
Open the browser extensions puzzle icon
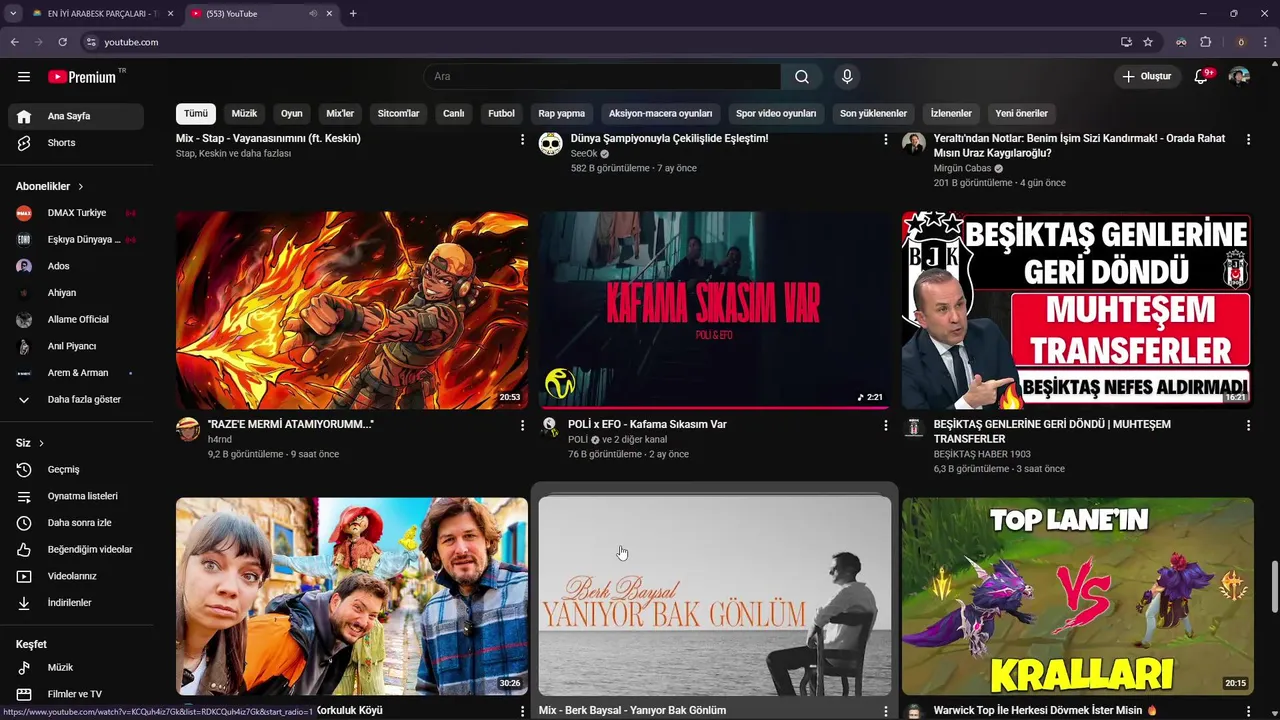[x=1205, y=42]
